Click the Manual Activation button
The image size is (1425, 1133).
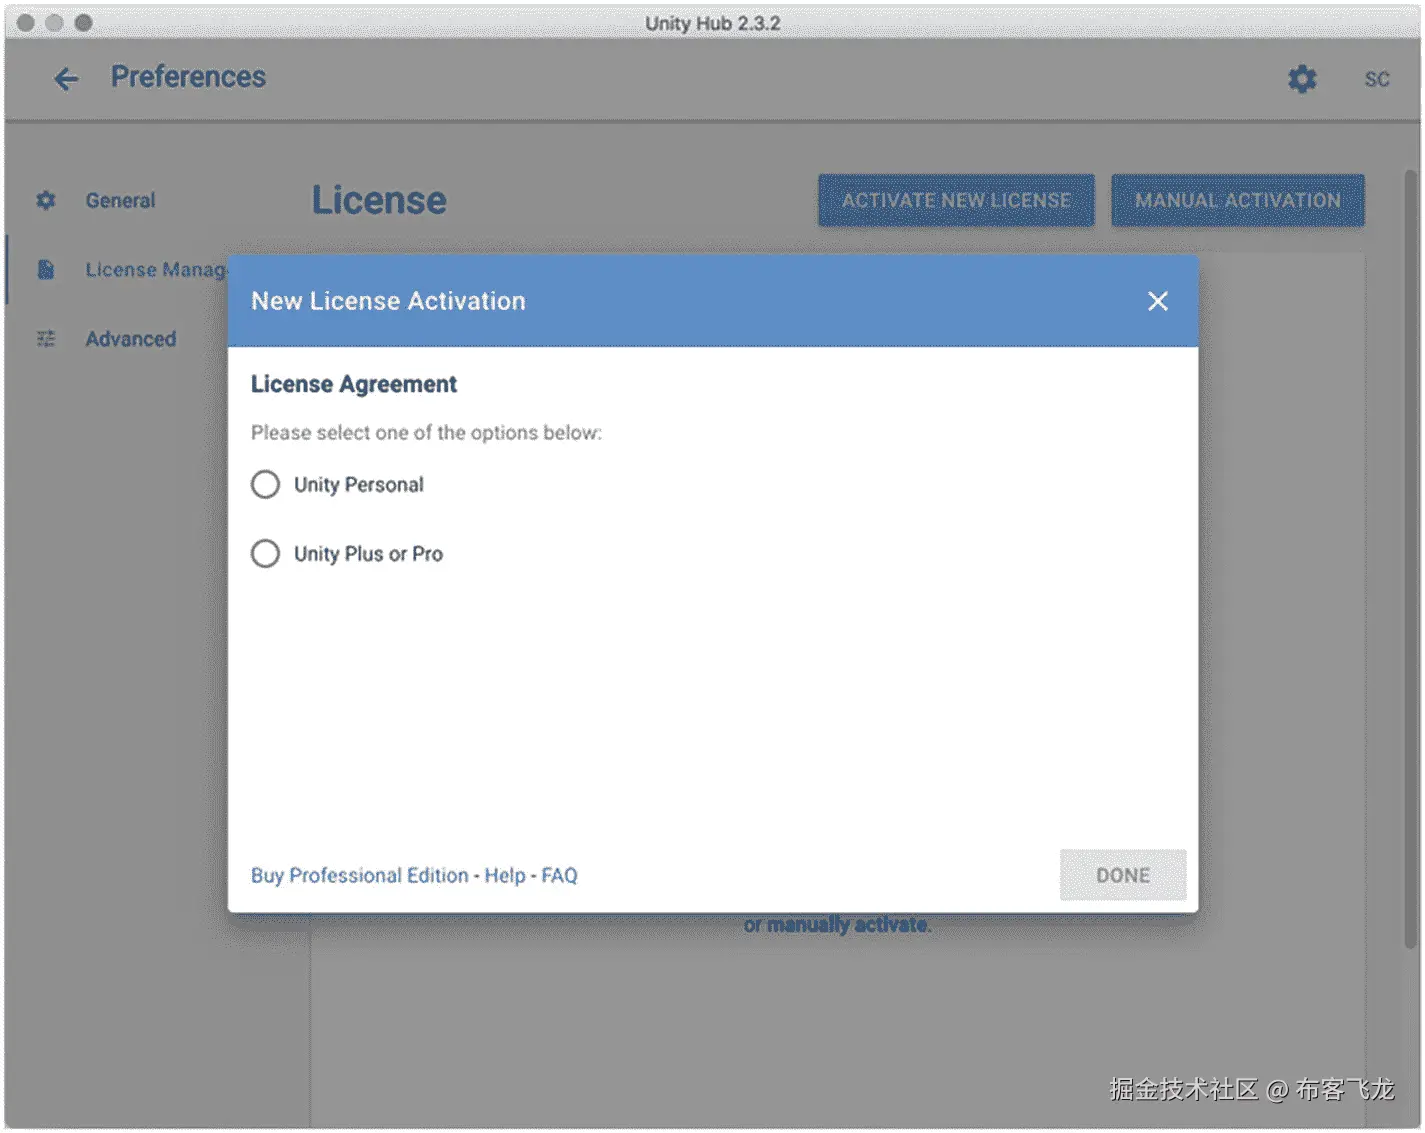[1238, 200]
